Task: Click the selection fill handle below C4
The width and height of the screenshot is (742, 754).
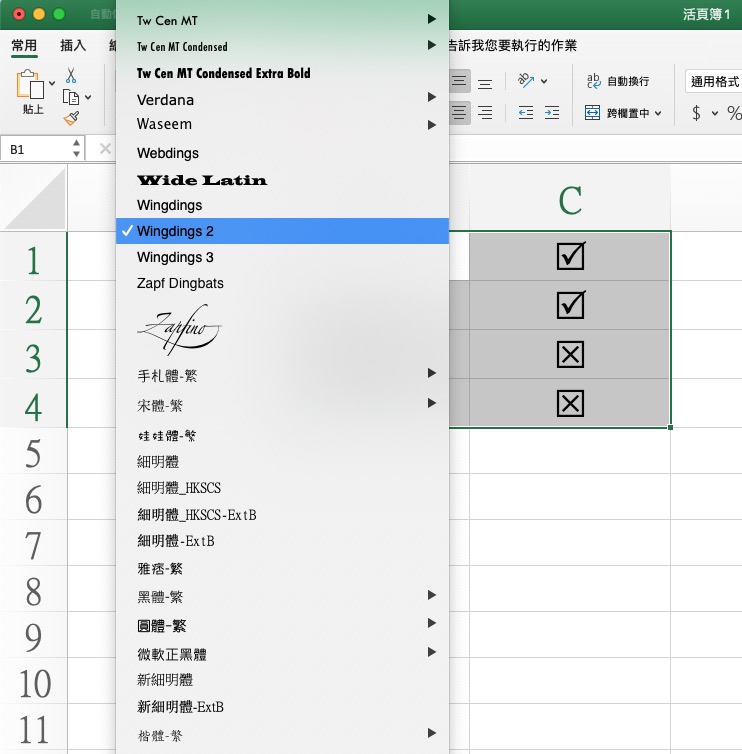Action: [670, 427]
